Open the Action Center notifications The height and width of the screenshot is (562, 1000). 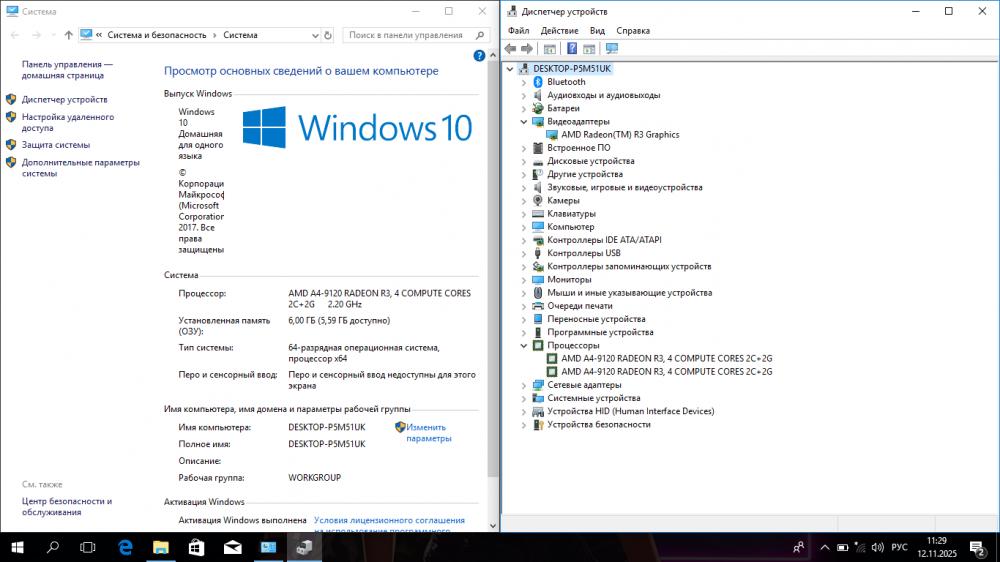(x=977, y=547)
